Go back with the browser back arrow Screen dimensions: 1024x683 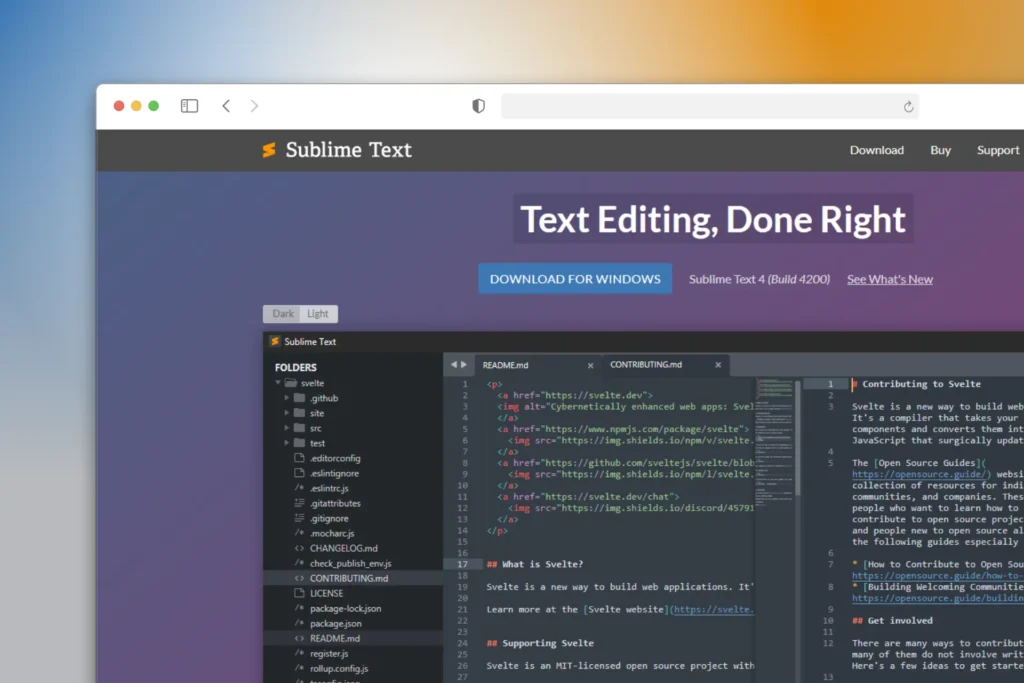[x=226, y=106]
